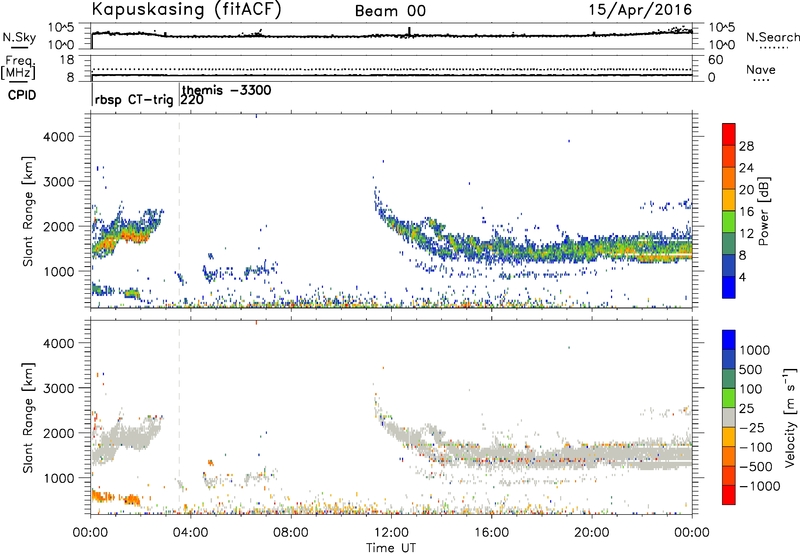Click the 'N.Sky' legend label

click(x=19, y=37)
